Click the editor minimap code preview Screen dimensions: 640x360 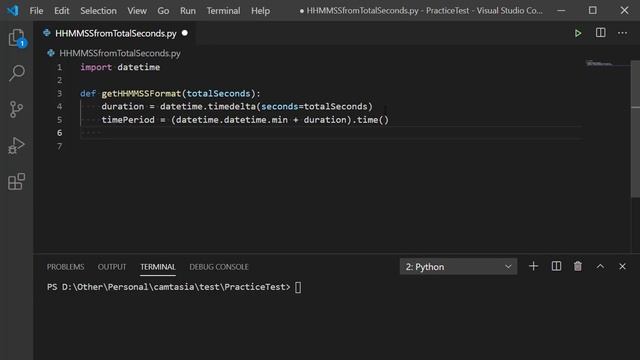(x=599, y=63)
